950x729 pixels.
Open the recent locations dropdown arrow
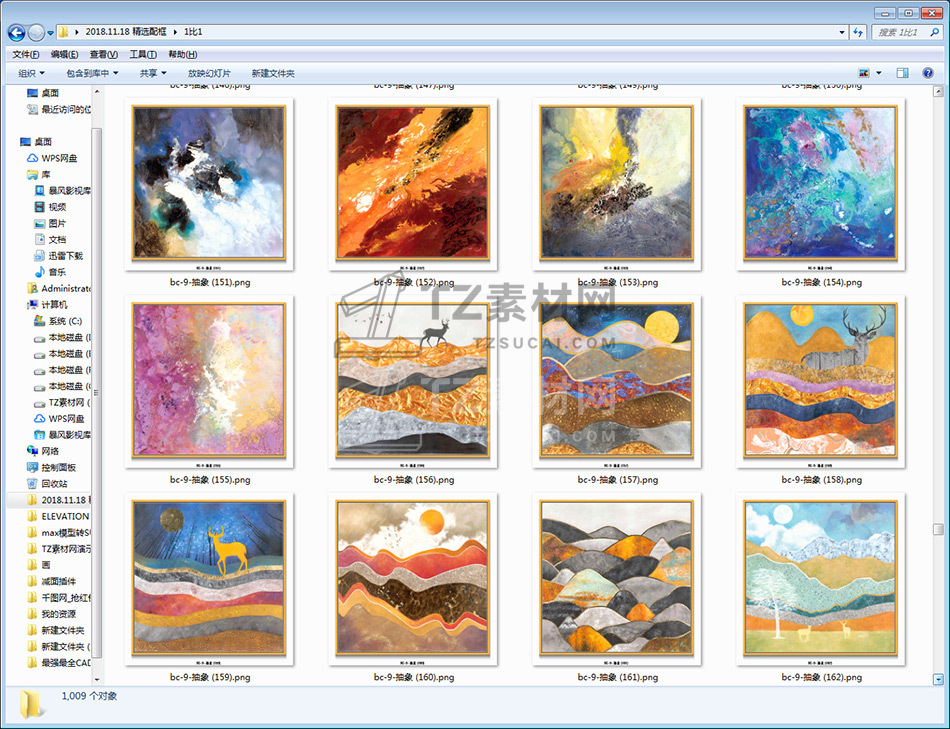[51, 32]
